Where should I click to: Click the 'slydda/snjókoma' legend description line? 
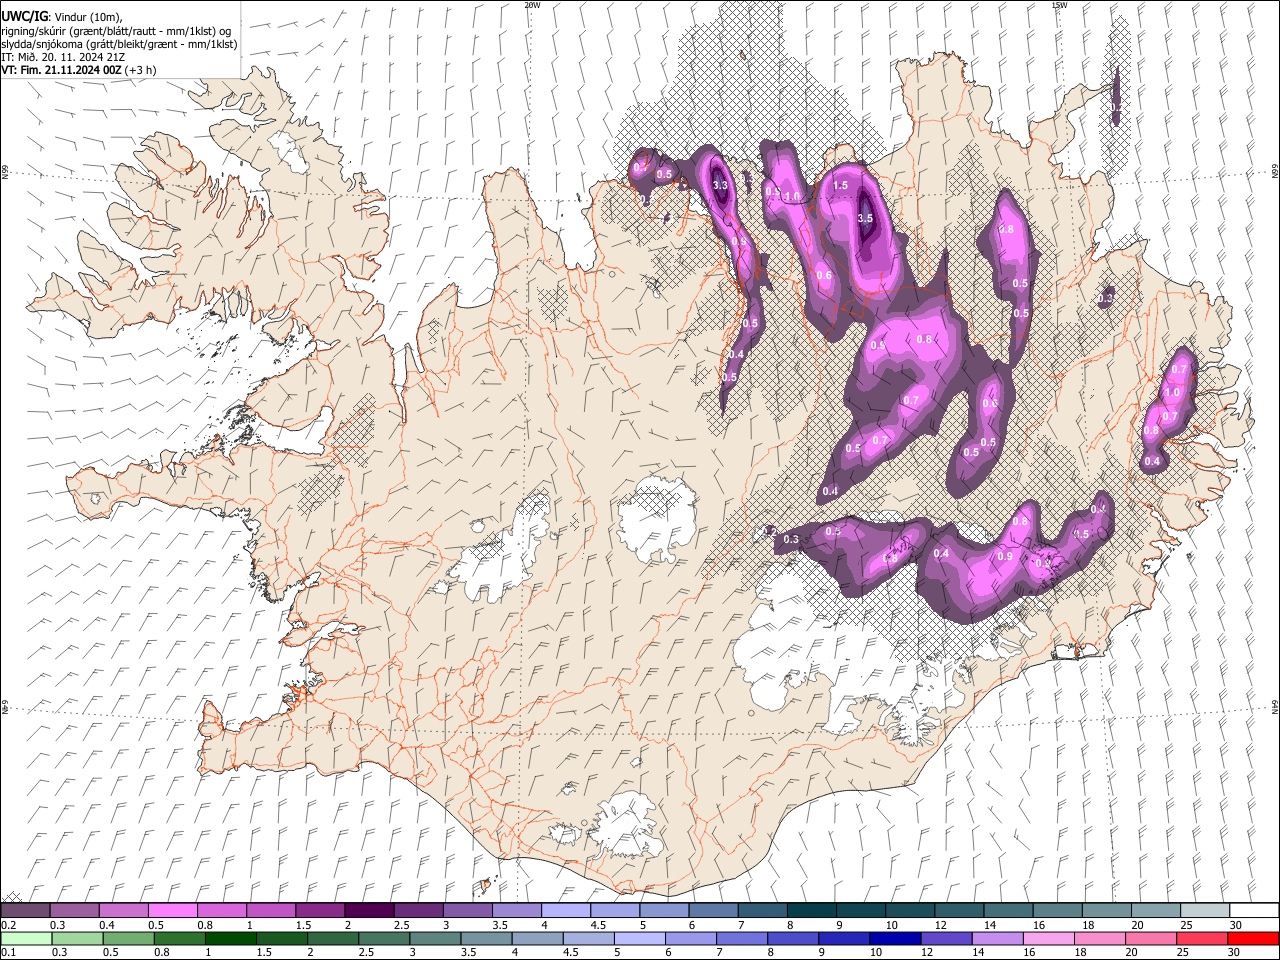(118, 44)
